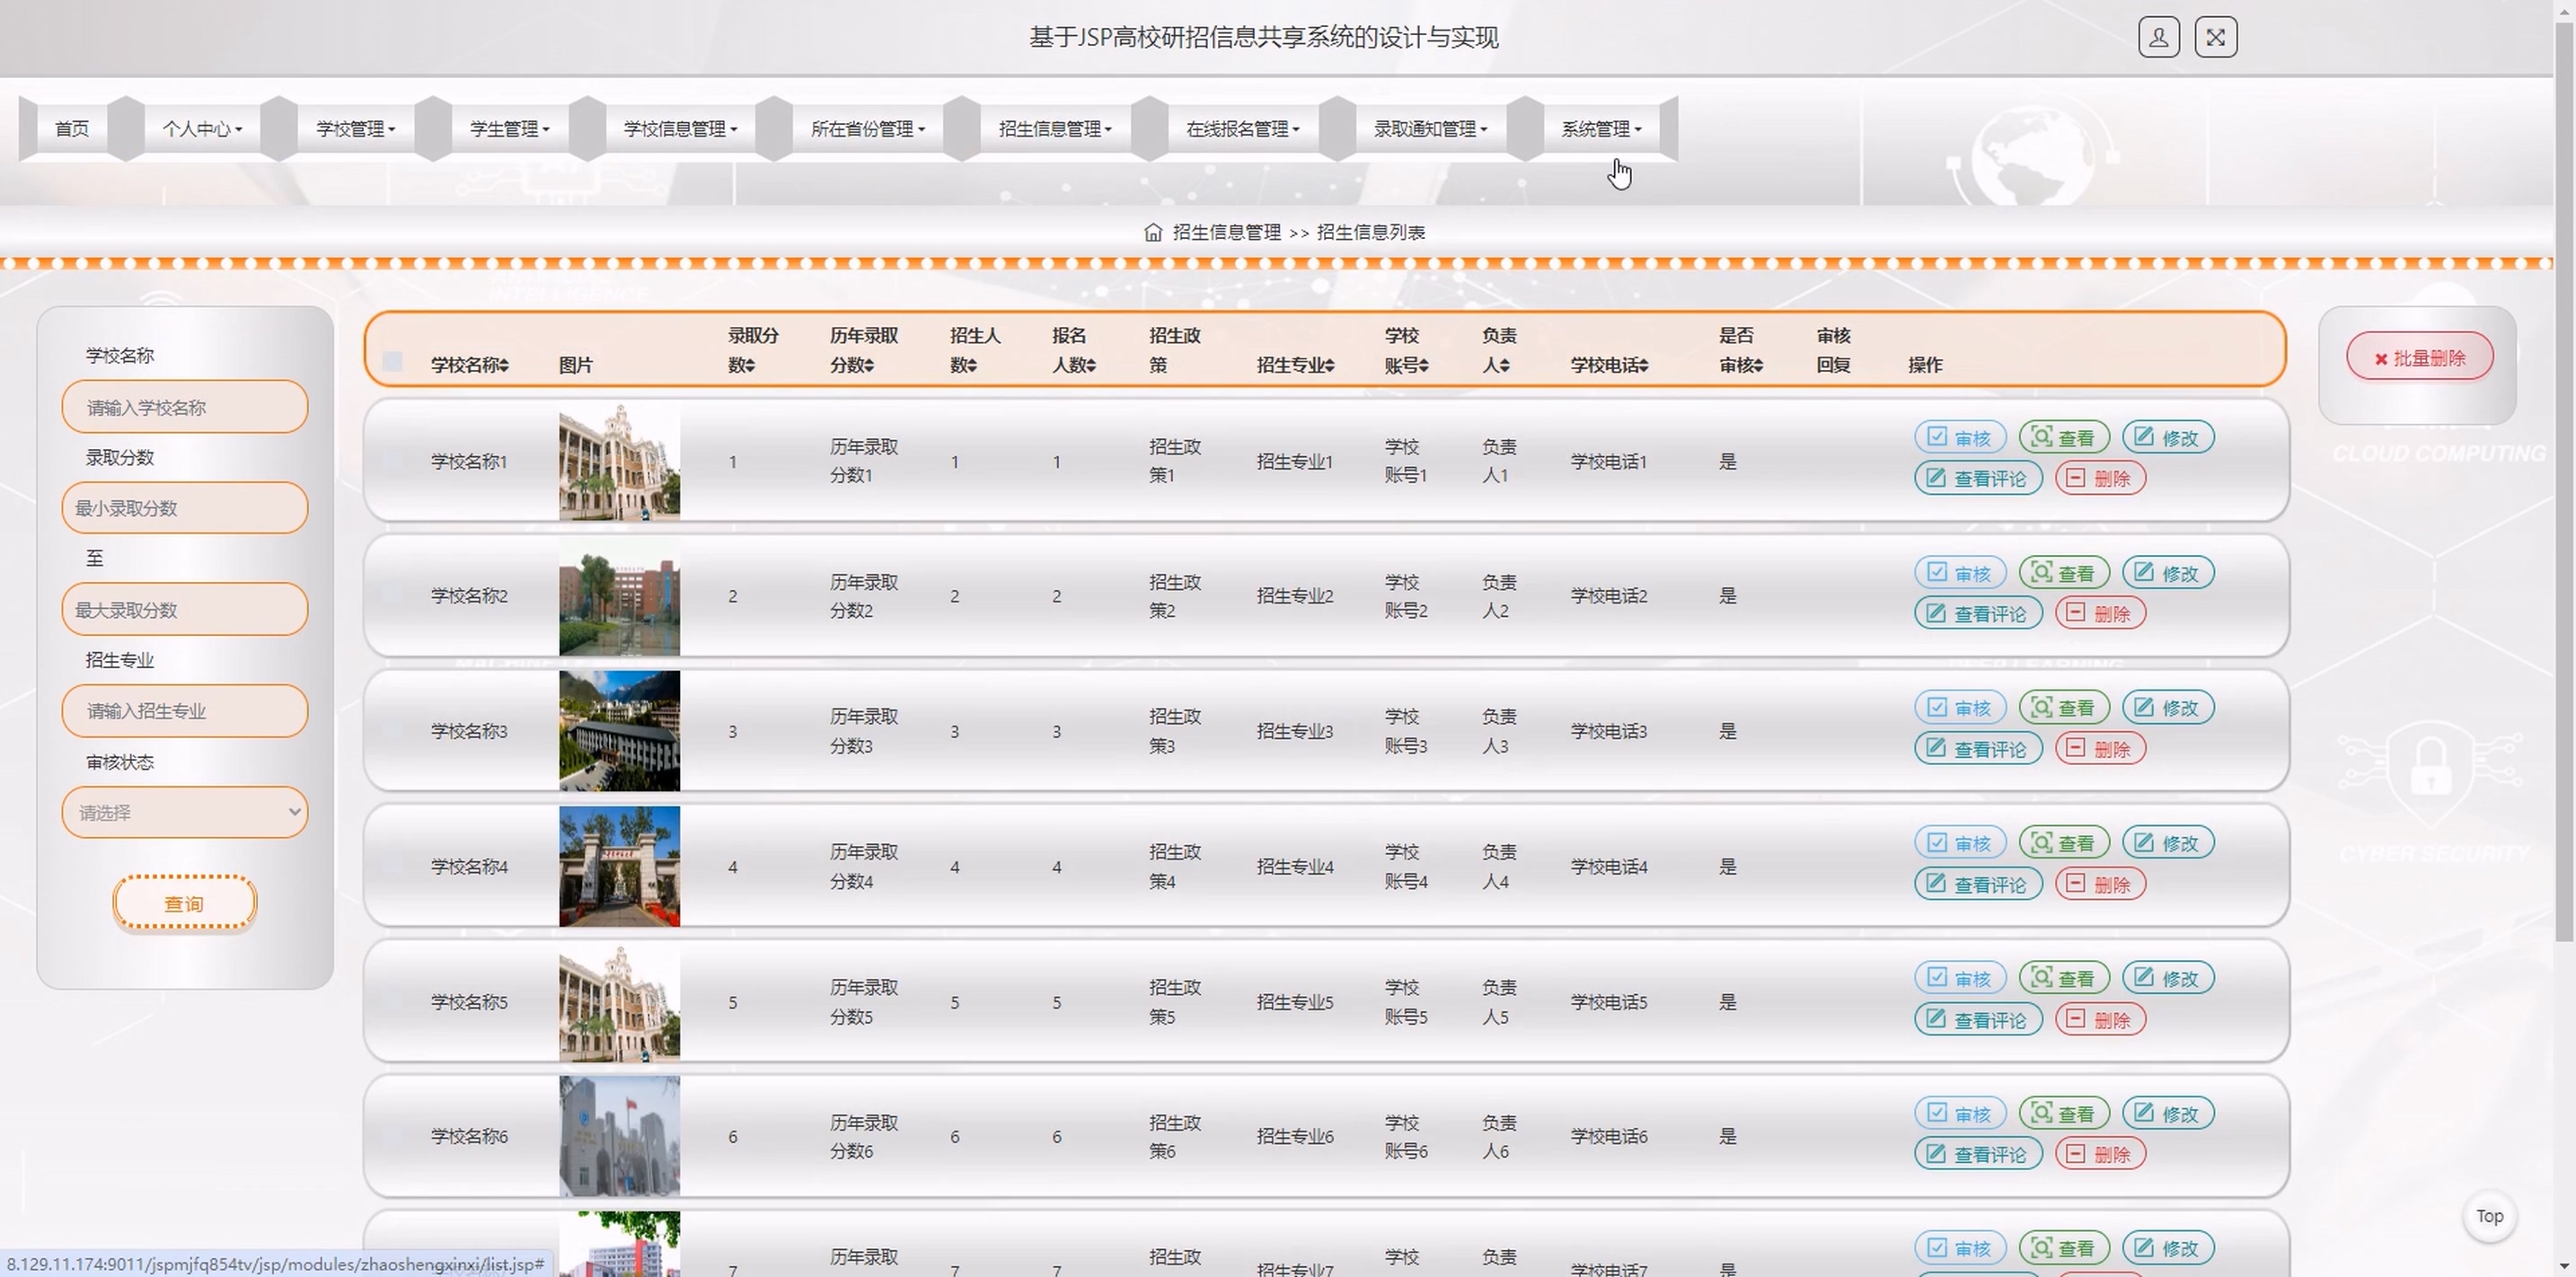Open the user profile icon at top
Screen dimensions: 2576x1277
(2158, 37)
